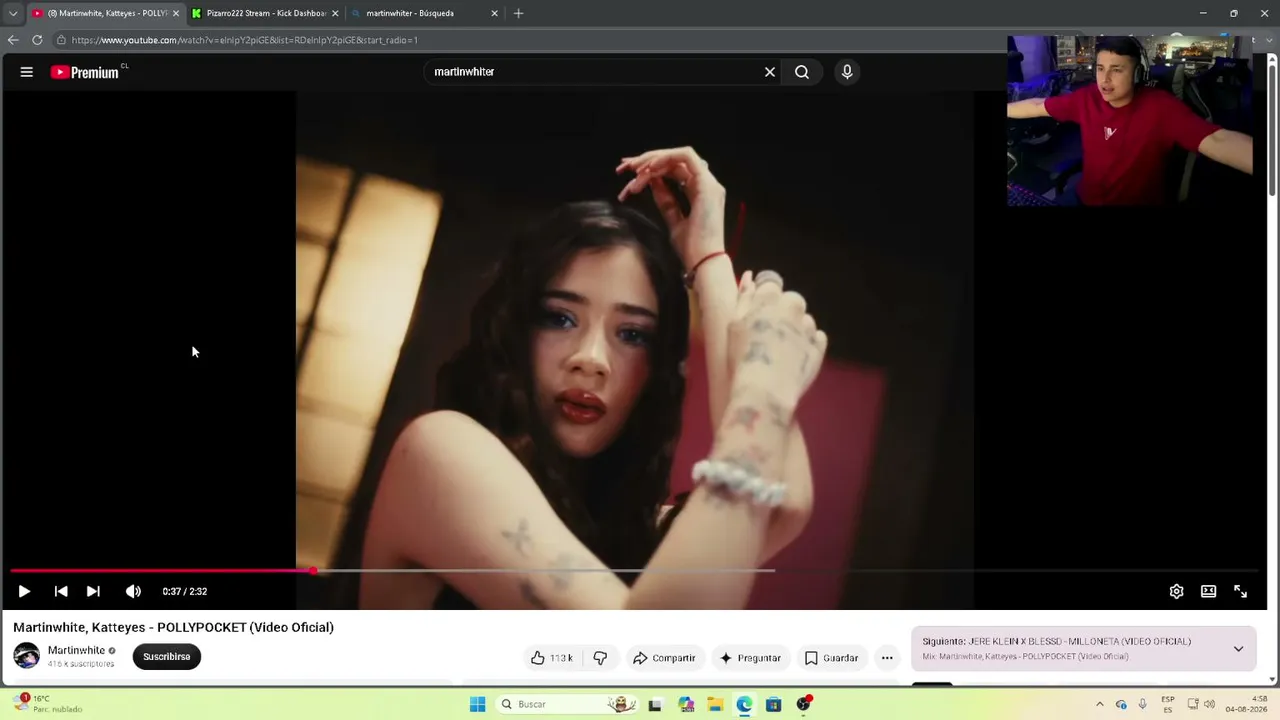The image size is (1280, 720).
Task: Start voice search with the microphone
Action: [847, 72]
